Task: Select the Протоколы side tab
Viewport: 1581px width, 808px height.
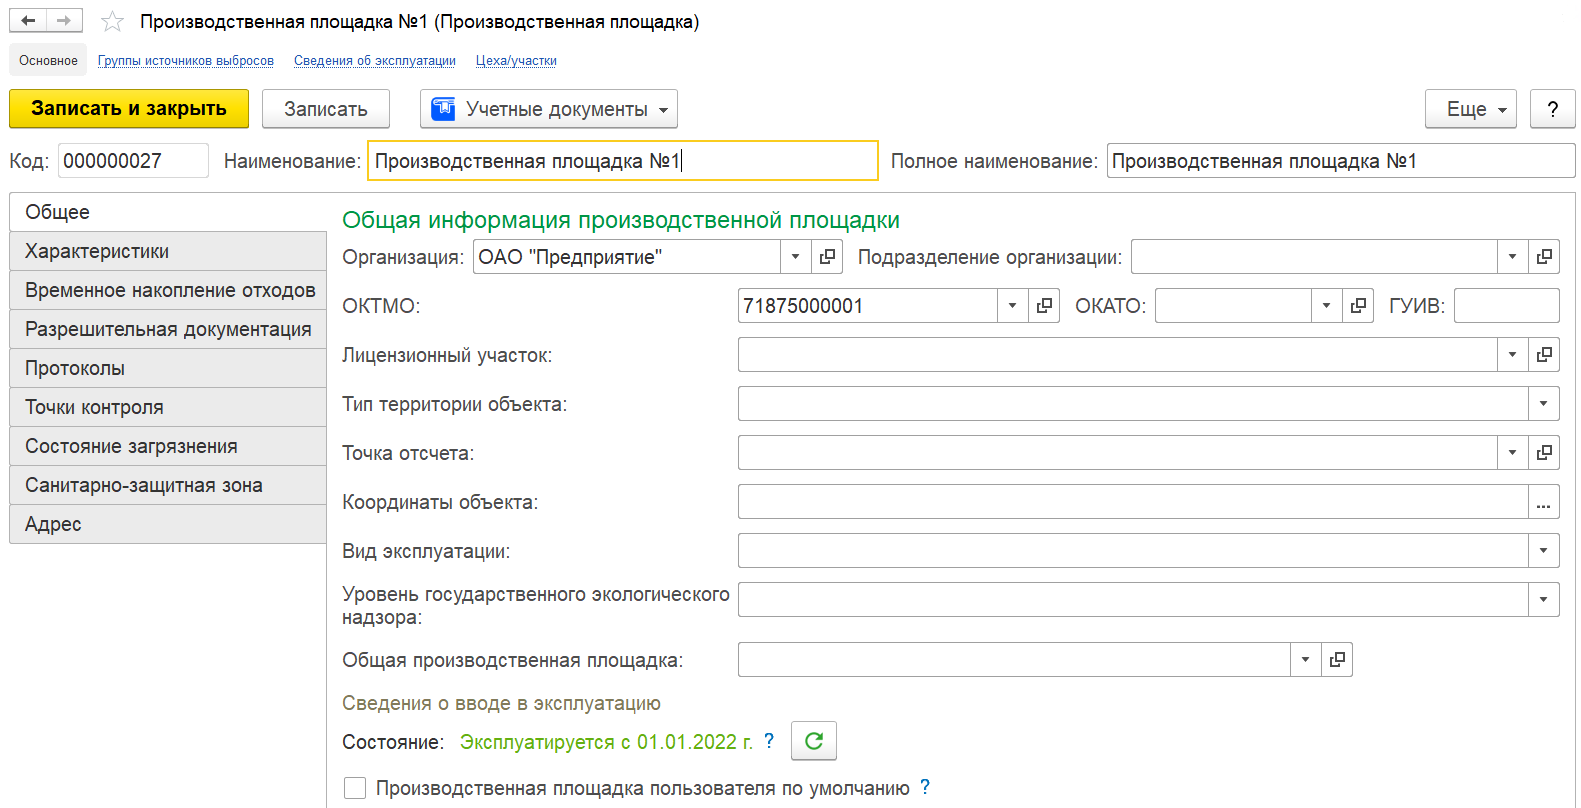Action: (168, 368)
